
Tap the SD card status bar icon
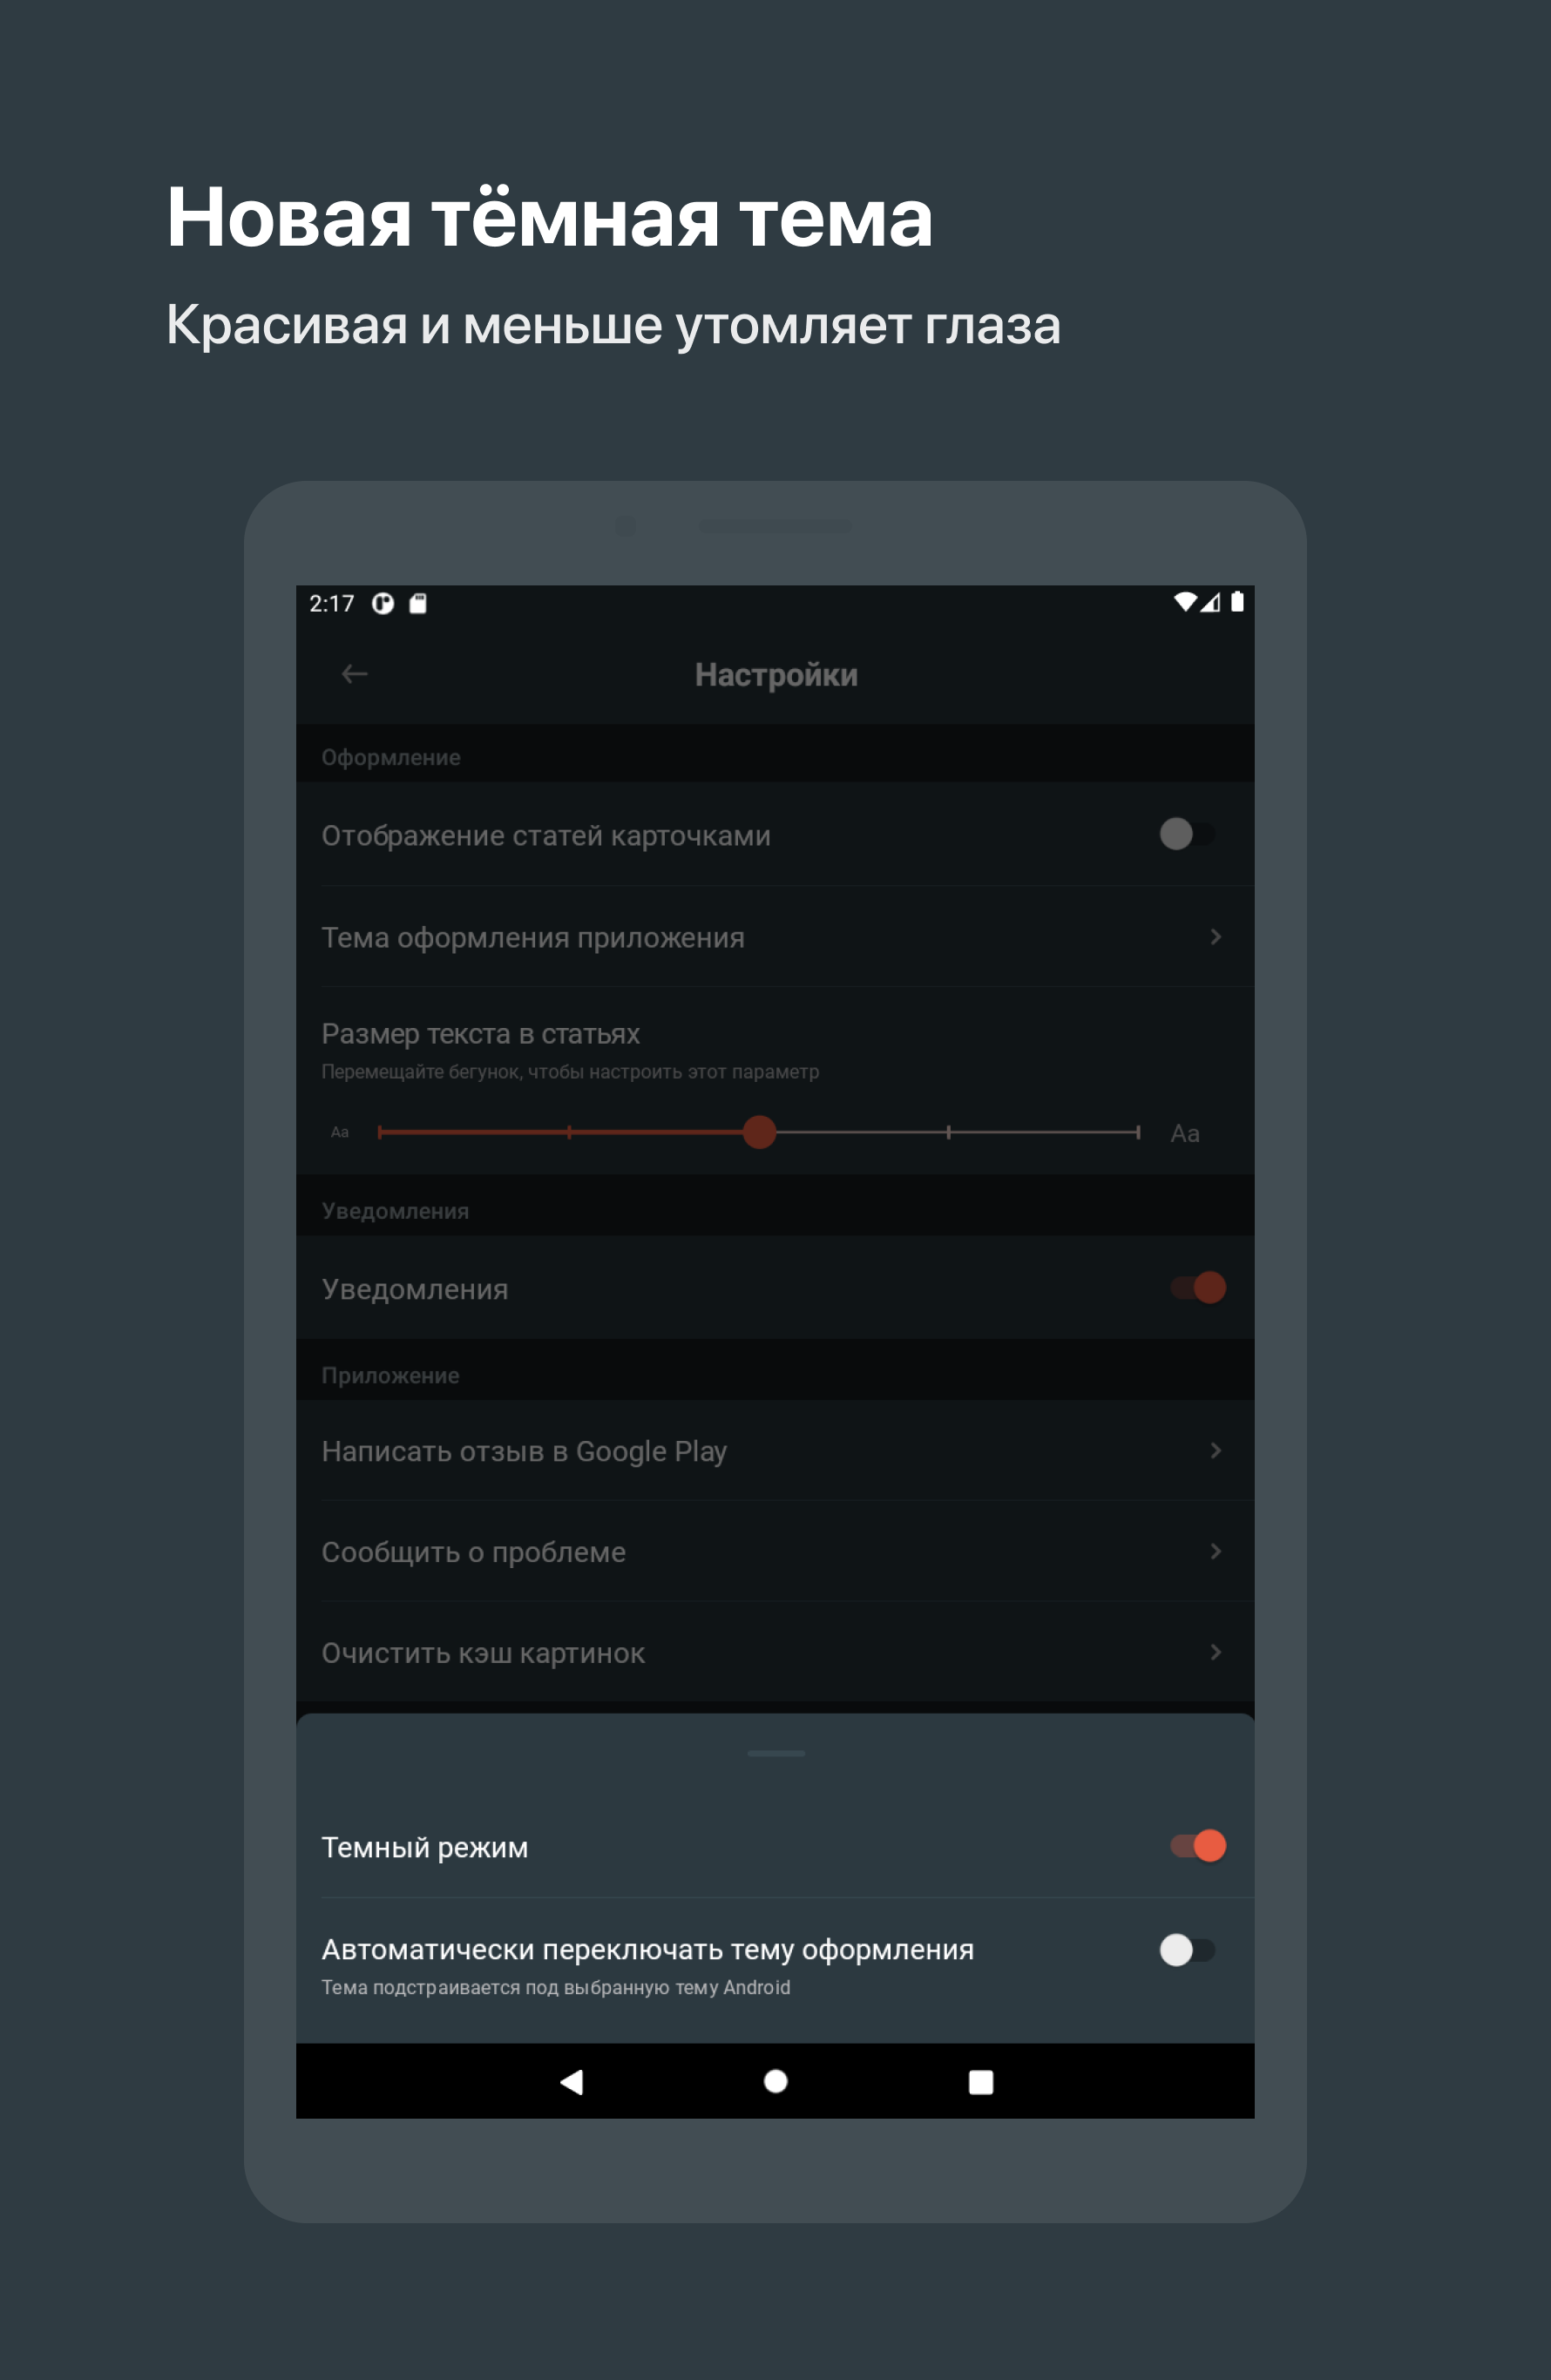(418, 603)
